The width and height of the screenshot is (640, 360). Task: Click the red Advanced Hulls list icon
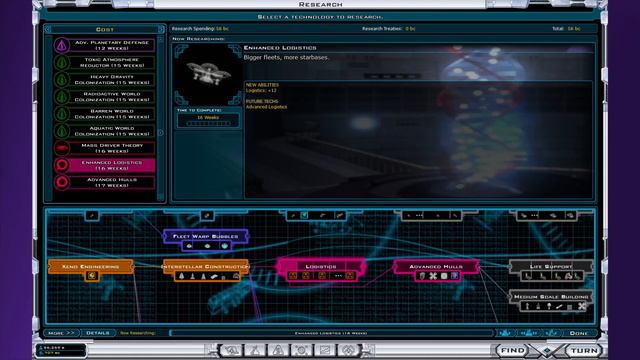[x=62, y=182]
